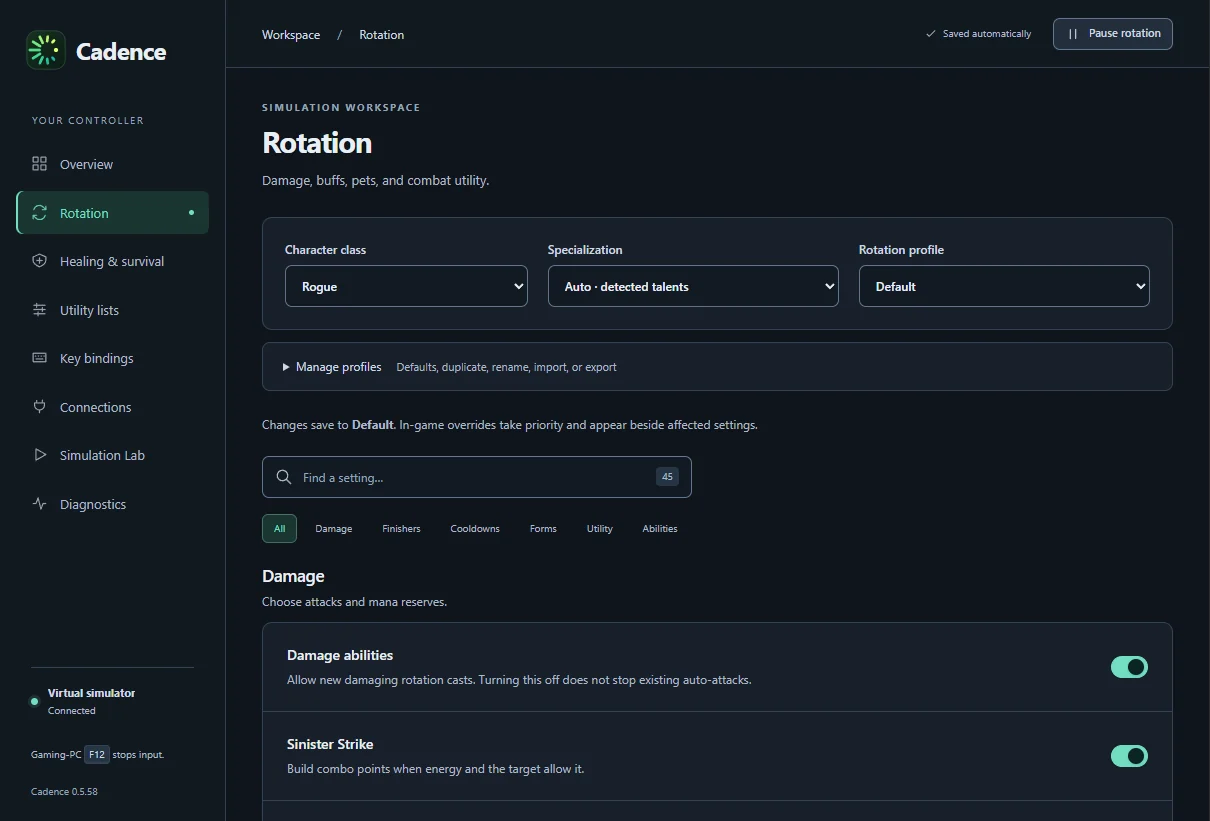The image size is (1210, 821).
Task: Click the Simulation Lab play icon
Action: 40,455
